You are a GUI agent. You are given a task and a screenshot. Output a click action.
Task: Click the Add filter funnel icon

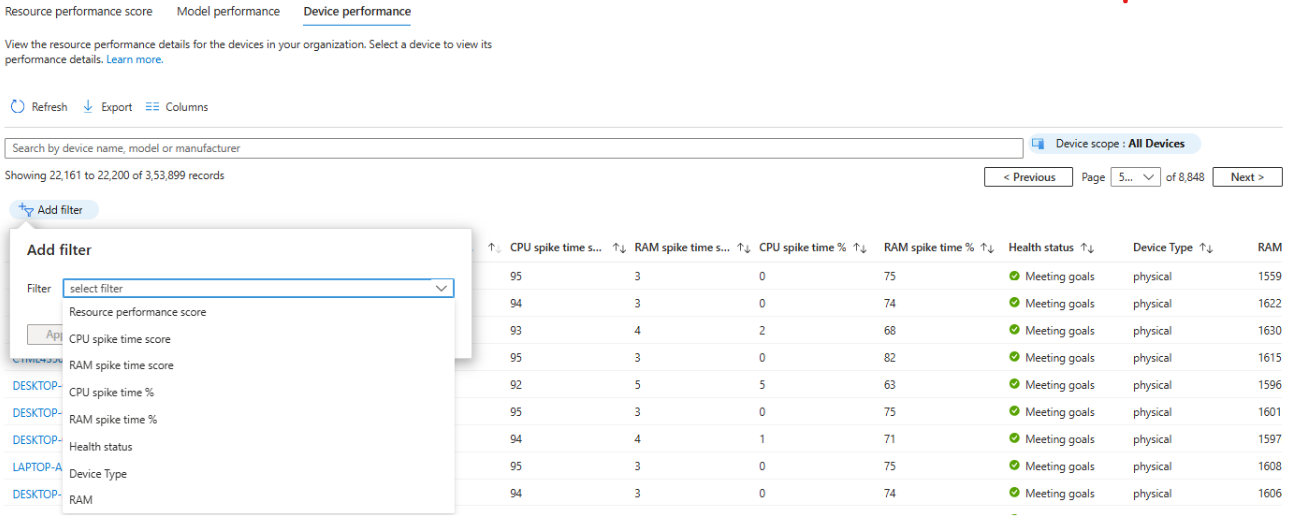26,210
